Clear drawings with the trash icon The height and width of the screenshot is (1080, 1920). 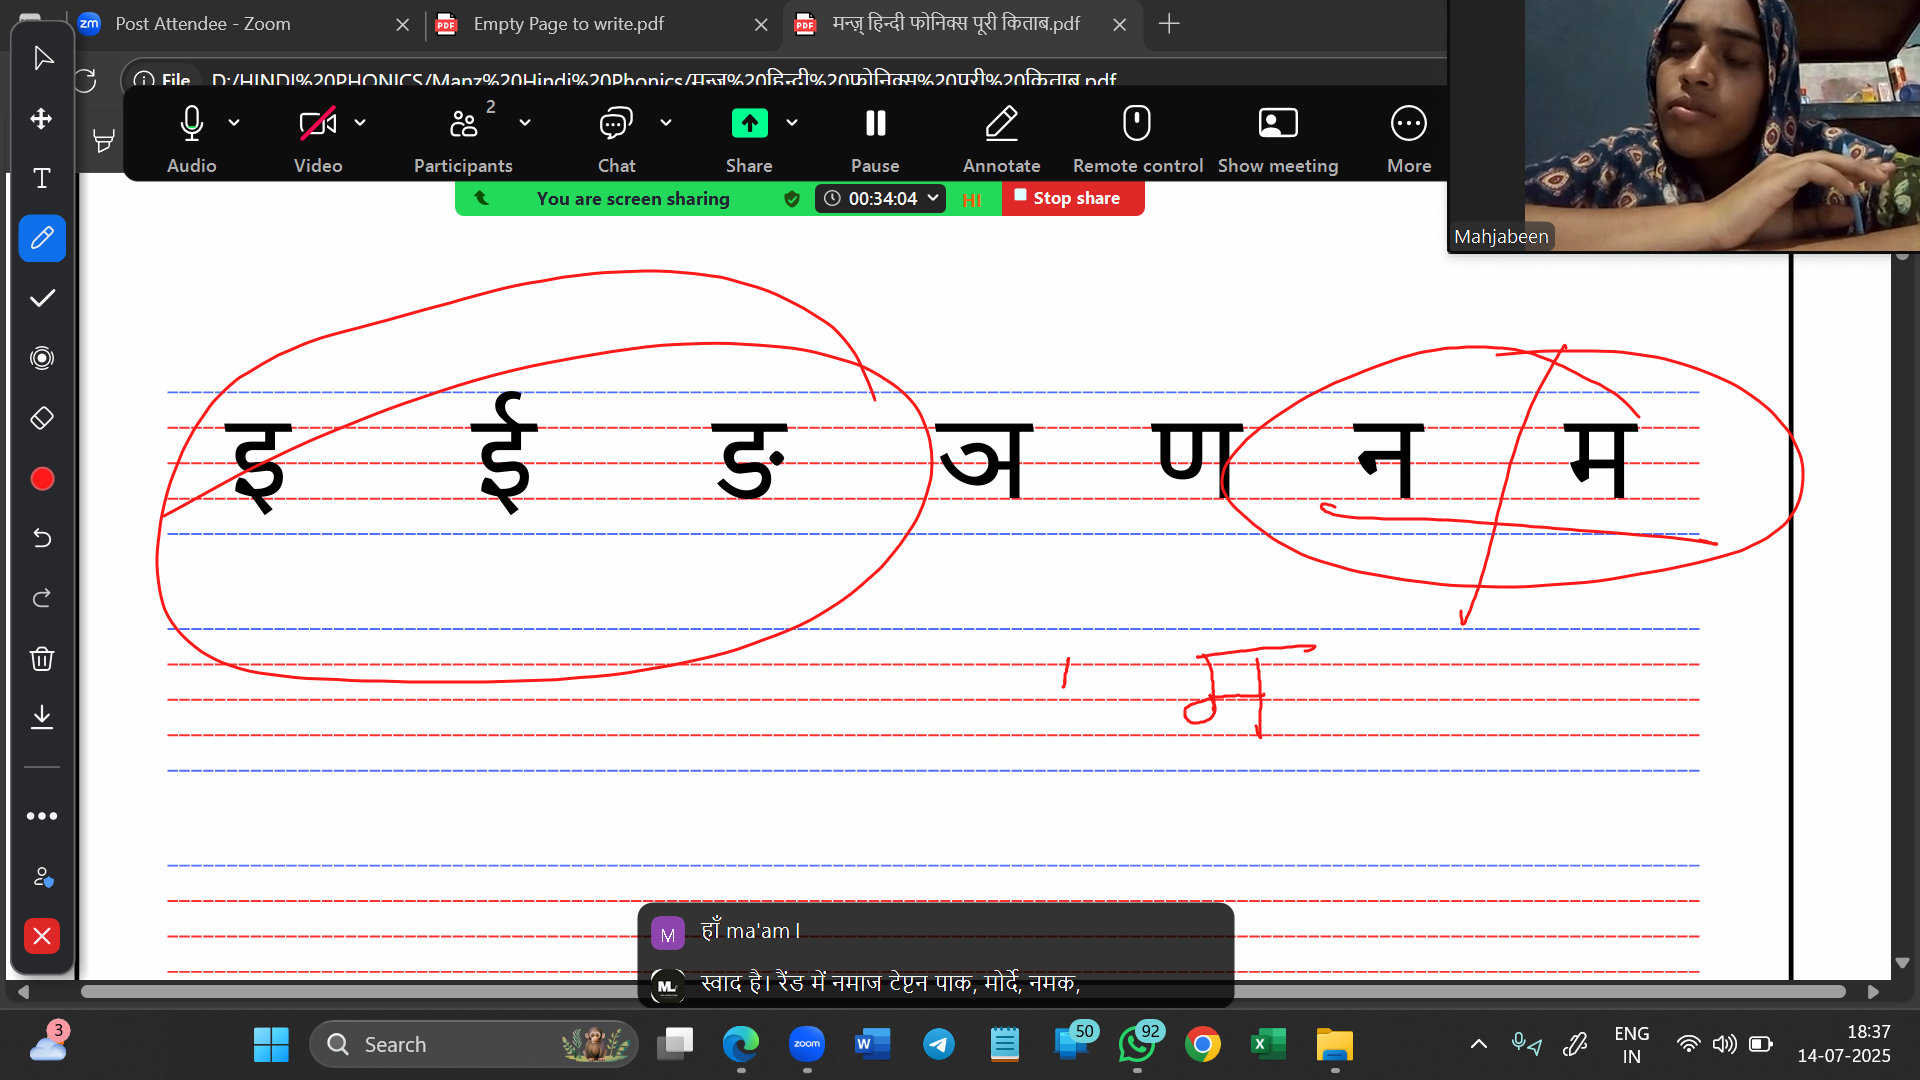(x=42, y=659)
